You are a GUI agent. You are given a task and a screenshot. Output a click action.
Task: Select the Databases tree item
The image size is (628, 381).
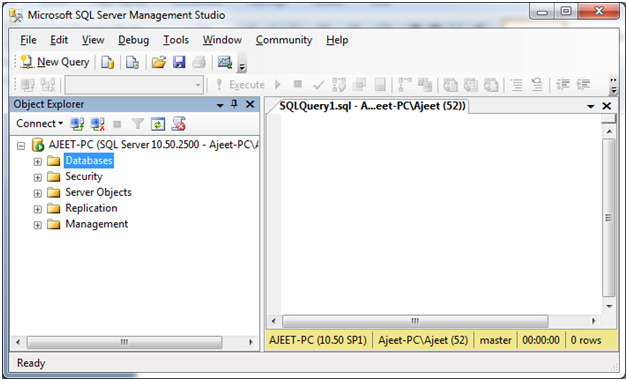tap(89, 161)
